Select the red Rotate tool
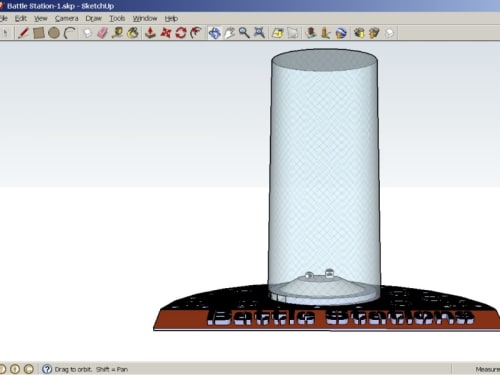Image resolution: width=500 pixels, height=375 pixels. pos(181,33)
